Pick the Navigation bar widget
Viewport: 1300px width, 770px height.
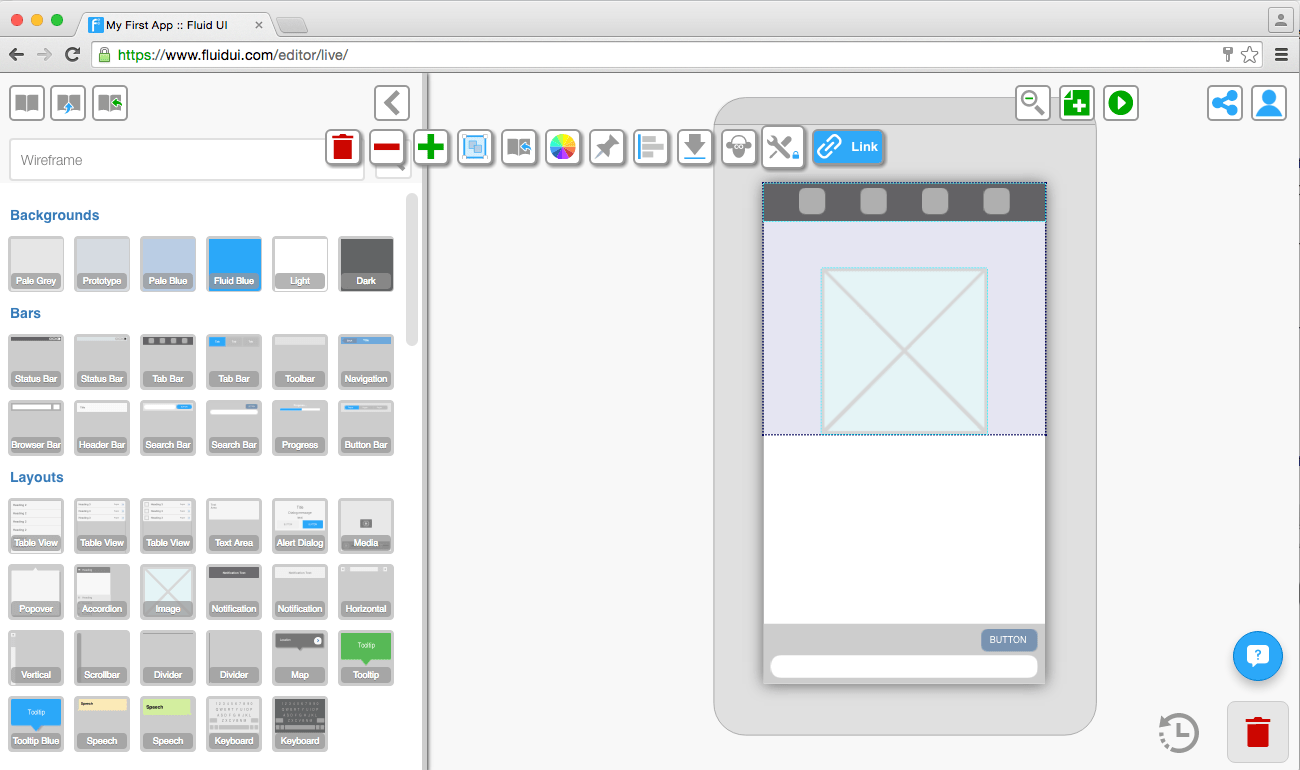[366, 362]
